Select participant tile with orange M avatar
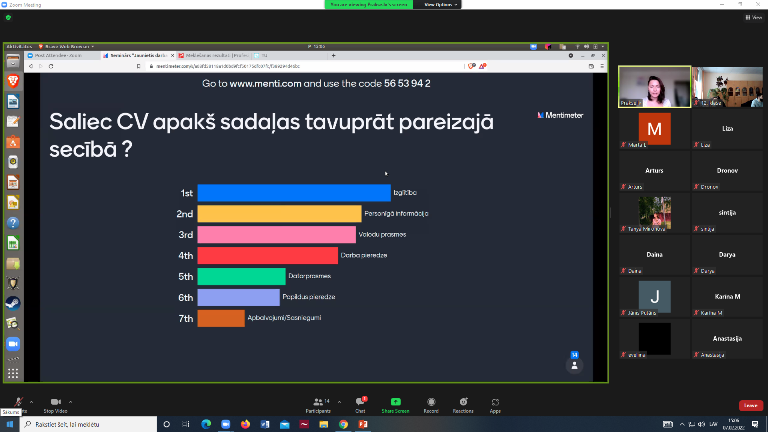768x432 pixels. 654,129
